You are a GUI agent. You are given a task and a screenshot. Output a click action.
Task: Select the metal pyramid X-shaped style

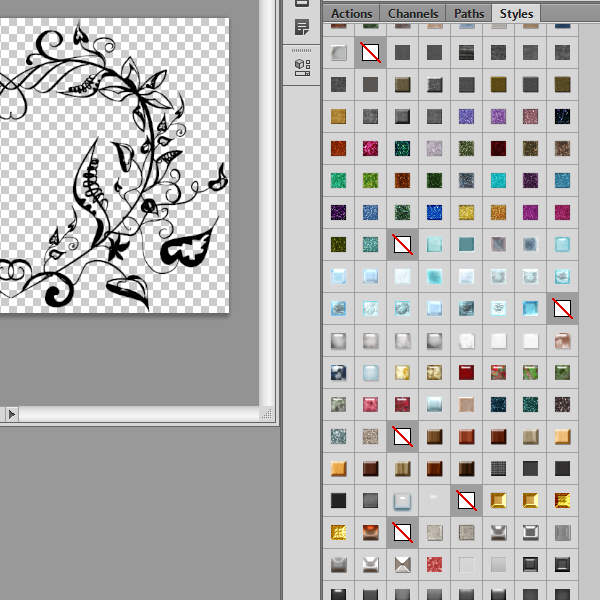[402, 564]
